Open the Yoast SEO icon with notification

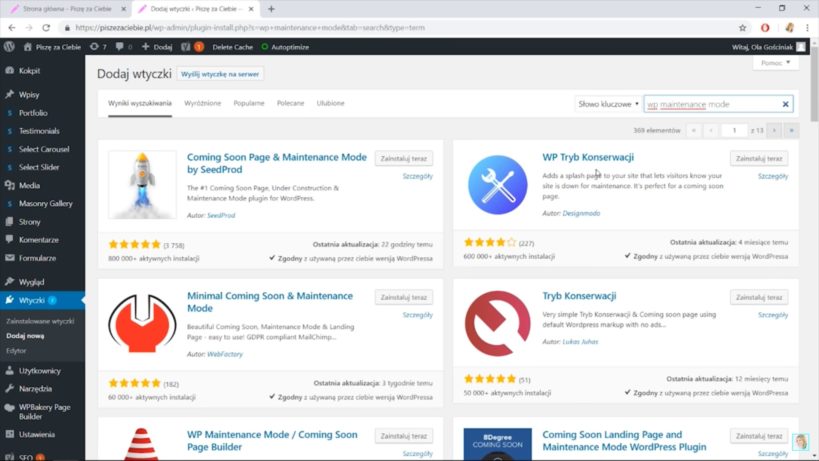coord(192,46)
